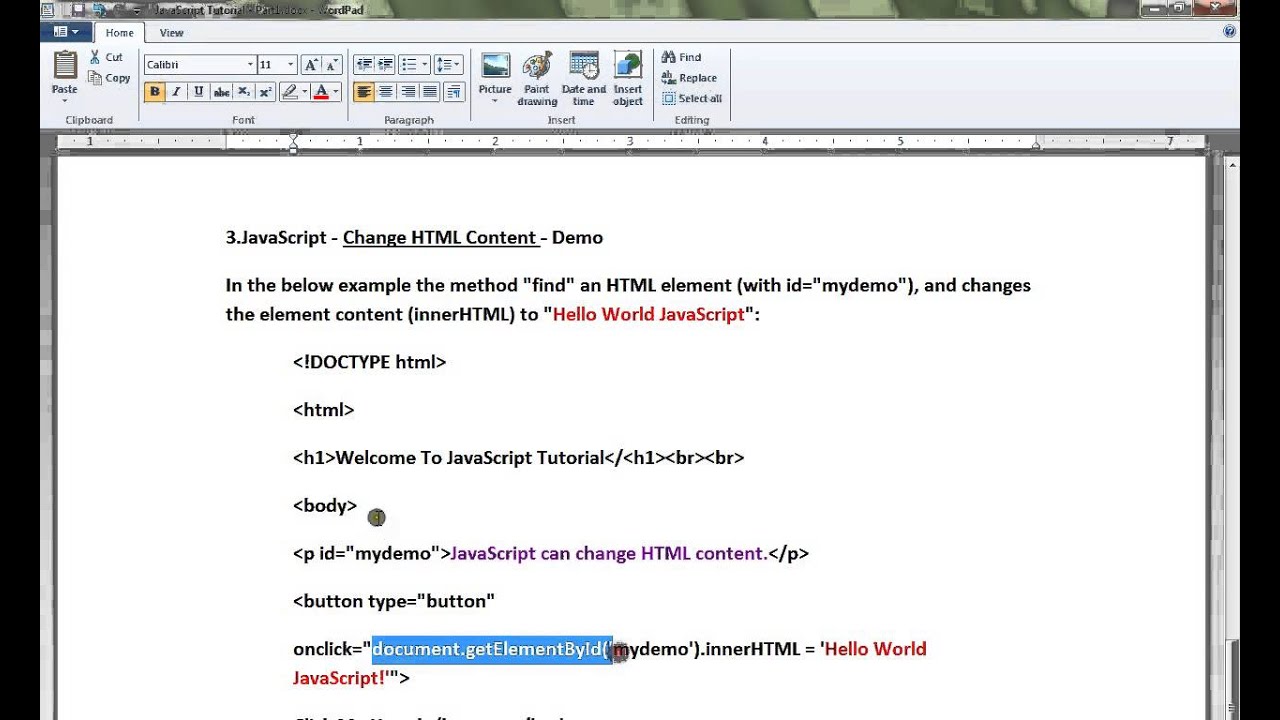Toggle underline formatting
The width and height of the screenshot is (1280, 720).
(198, 92)
